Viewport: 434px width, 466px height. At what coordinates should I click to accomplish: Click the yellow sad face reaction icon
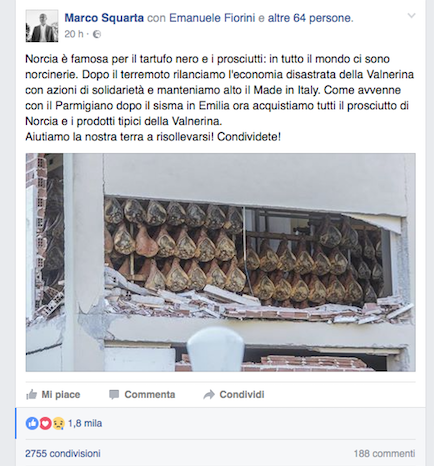point(58,423)
